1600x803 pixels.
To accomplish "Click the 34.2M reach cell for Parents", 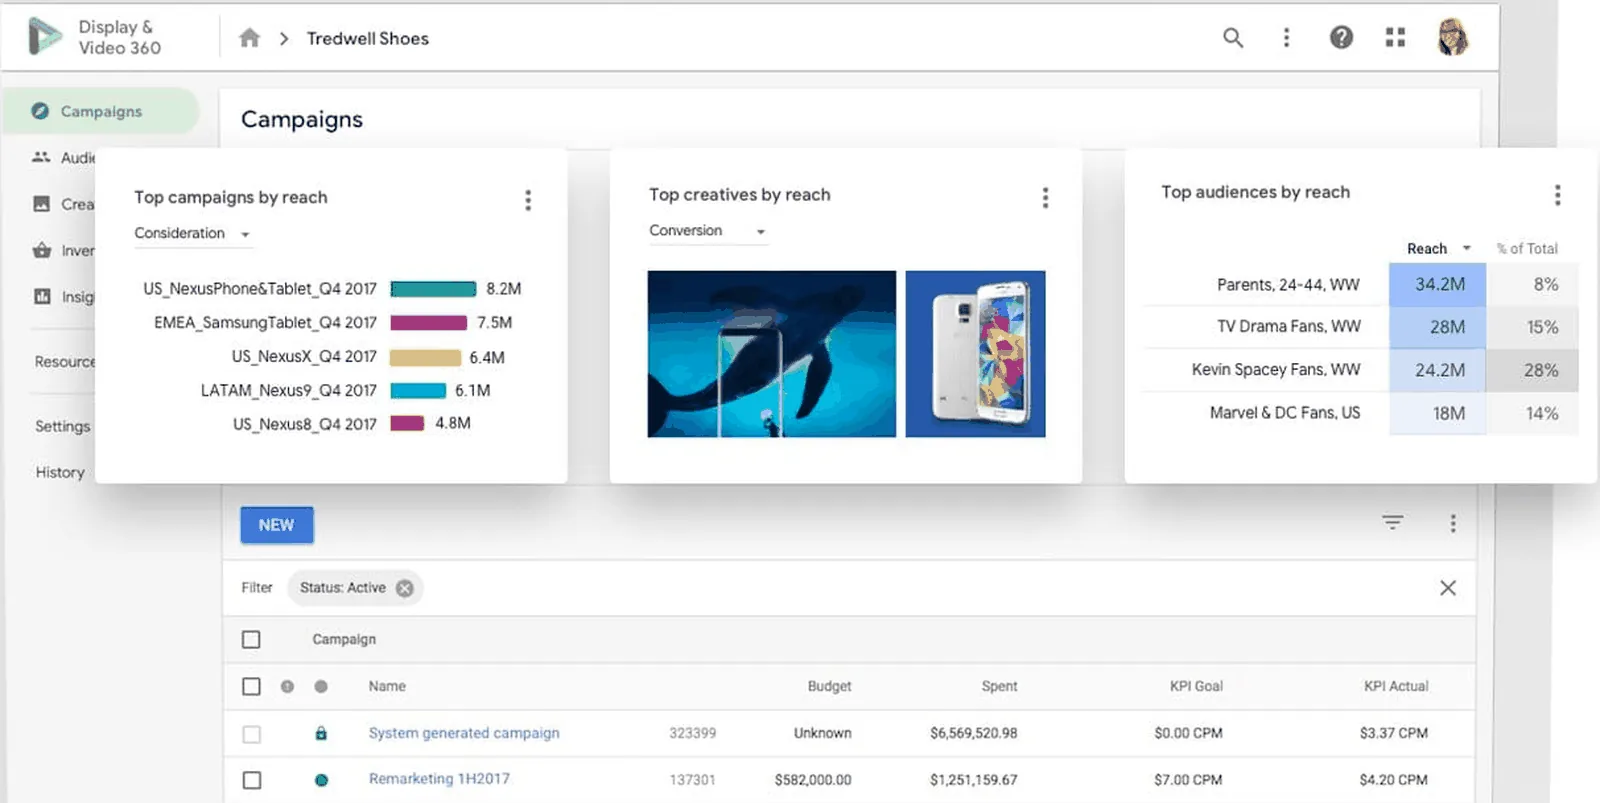I will tap(1438, 284).
